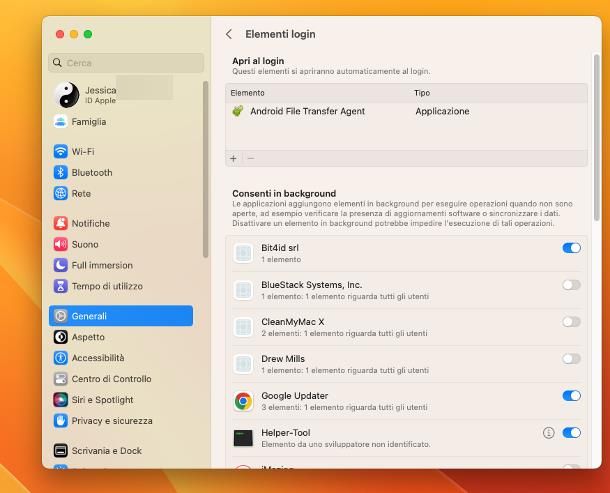
Task: Click the Bit4id srl app icon
Action: click(x=244, y=253)
